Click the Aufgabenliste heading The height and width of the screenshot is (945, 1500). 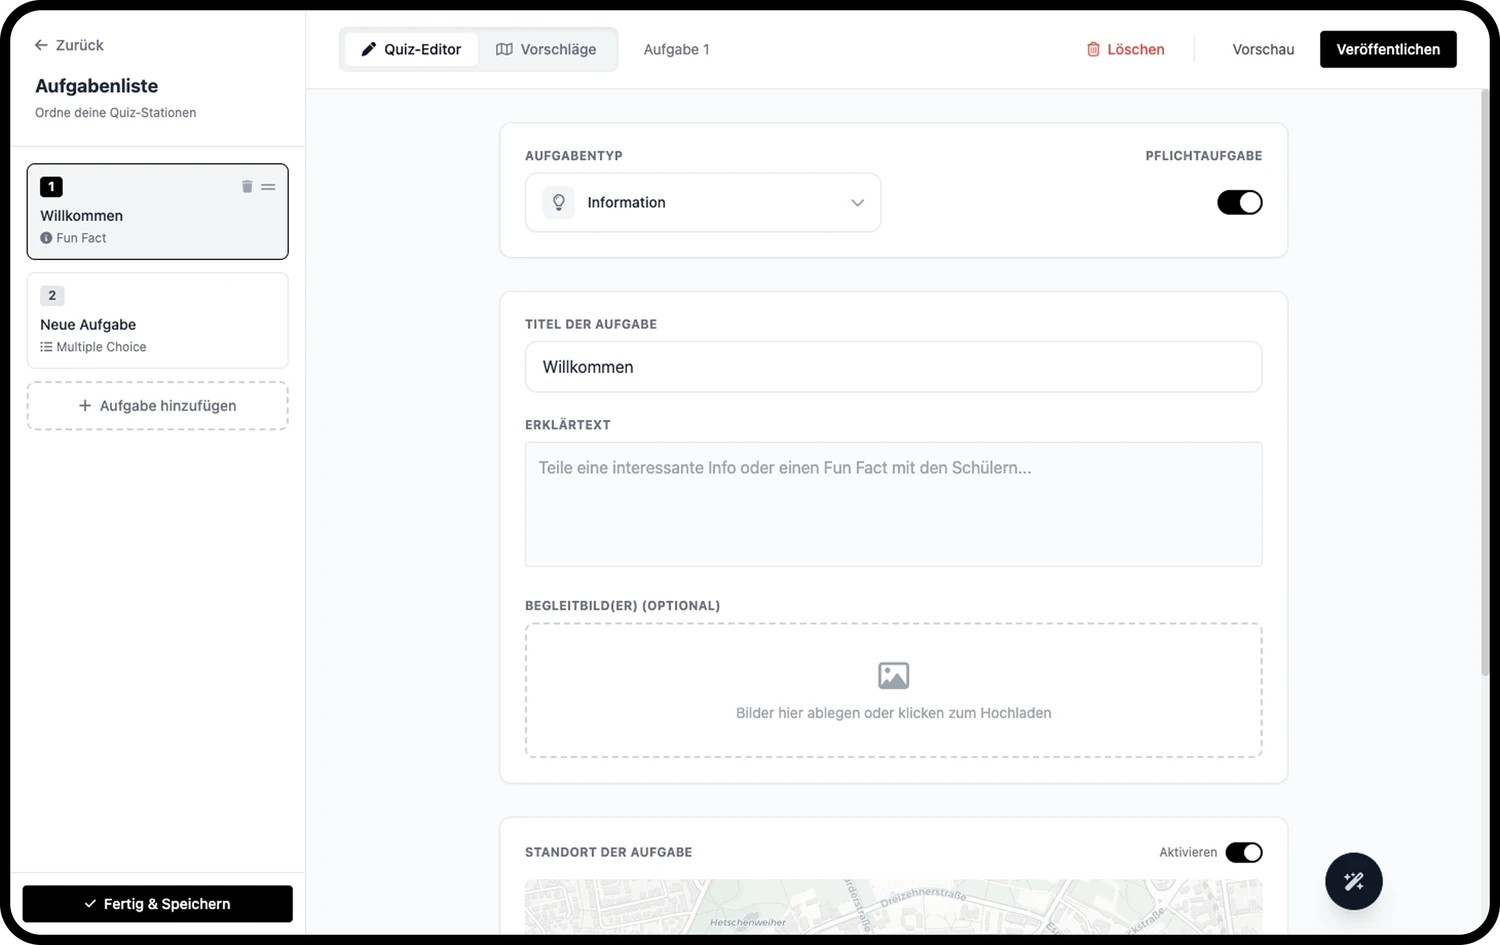click(96, 86)
